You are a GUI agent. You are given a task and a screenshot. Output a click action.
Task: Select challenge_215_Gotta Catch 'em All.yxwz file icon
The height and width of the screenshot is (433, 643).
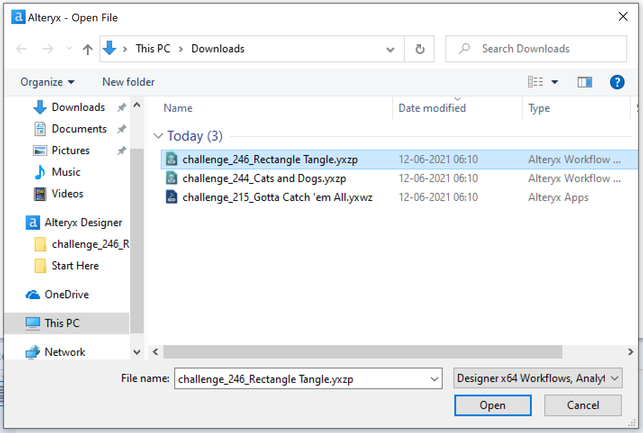coord(172,197)
